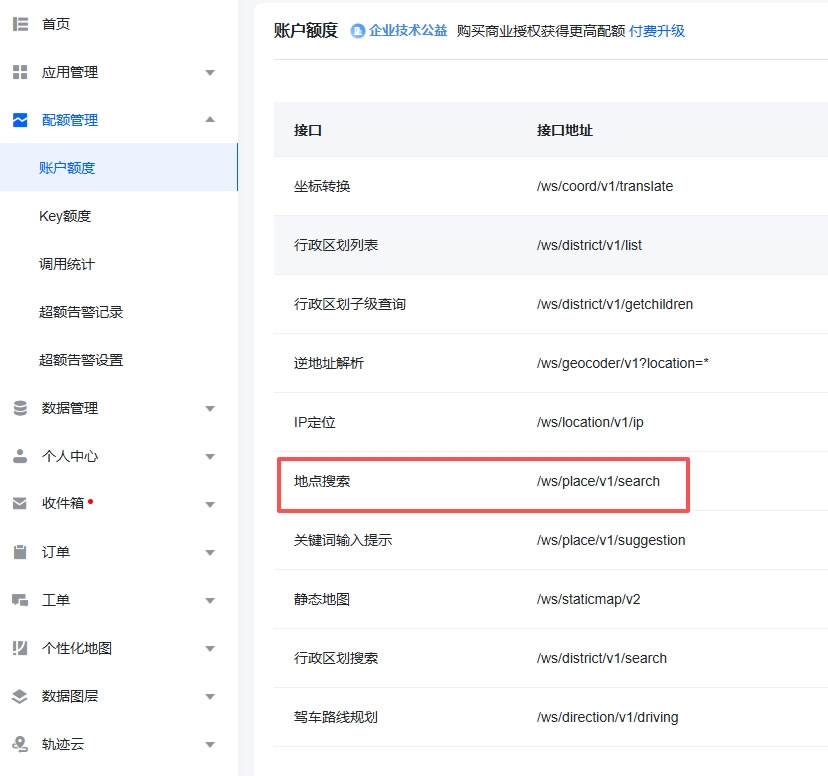Expand the 个人中心 dropdown arrow
This screenshot has height=781, width=828.
[210, 457]
